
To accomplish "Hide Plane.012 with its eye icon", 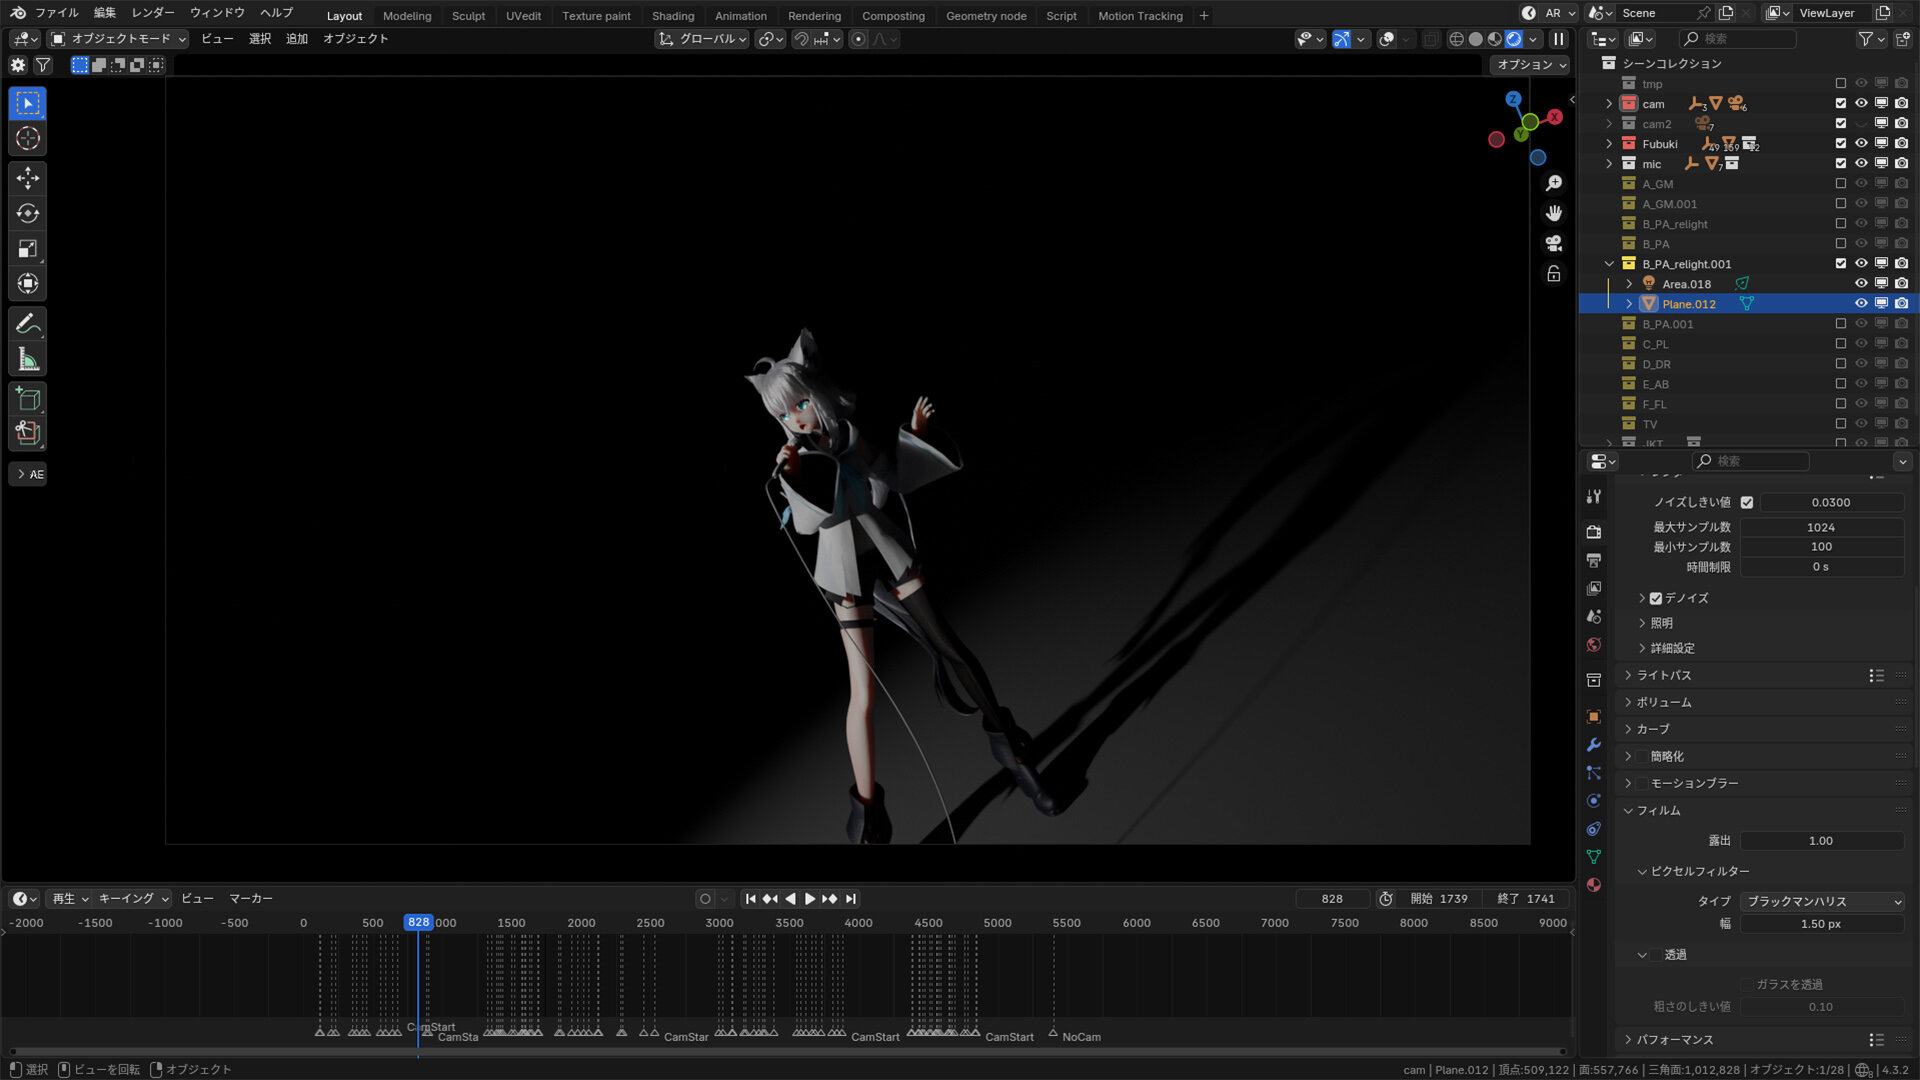I will point(1861,304).
